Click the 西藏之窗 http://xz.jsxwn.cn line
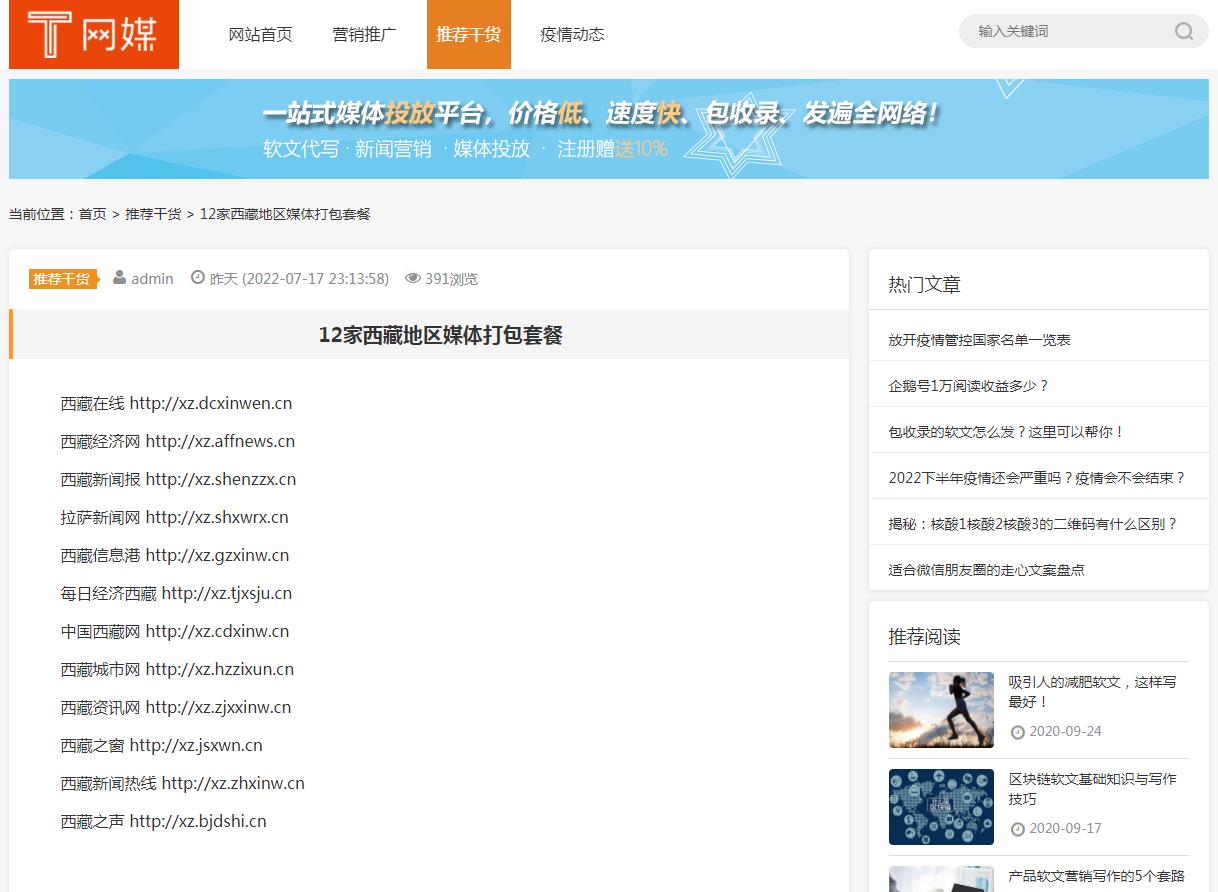Screen dimensions: 1218x892 point(161,746)
